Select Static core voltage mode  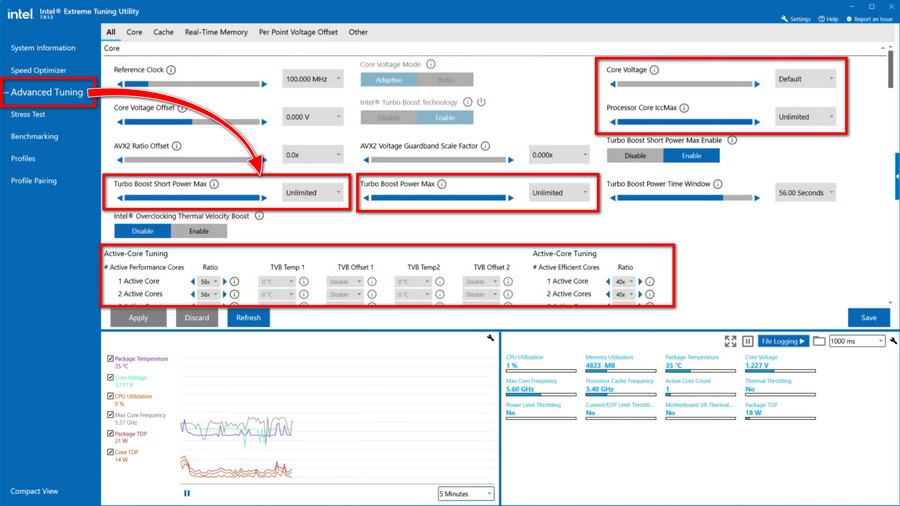tap(445, 80)
